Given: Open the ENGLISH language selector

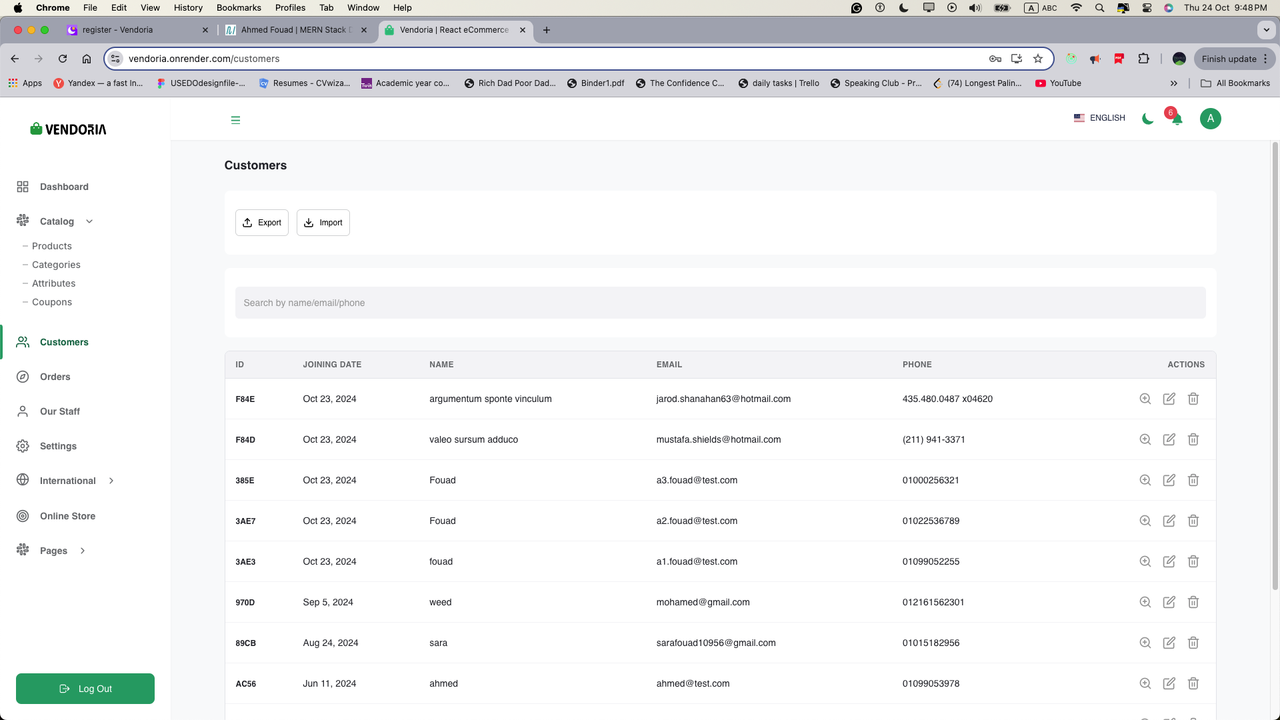Looking at the screenshot, I should [1099, 118].
